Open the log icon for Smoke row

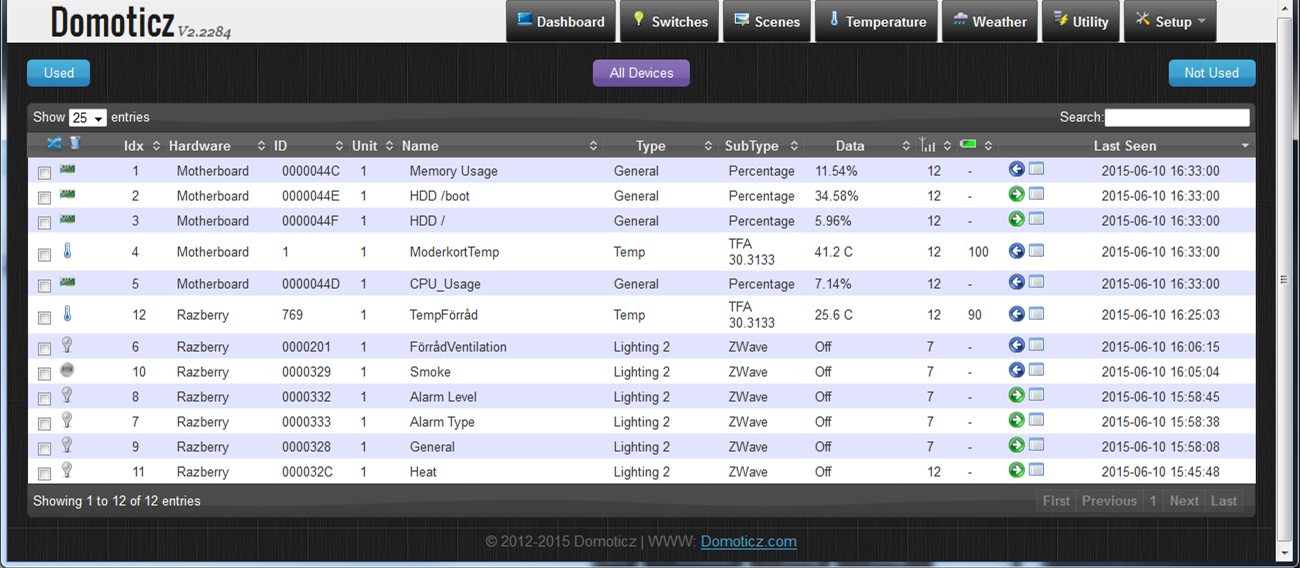tap(1036, 370)
